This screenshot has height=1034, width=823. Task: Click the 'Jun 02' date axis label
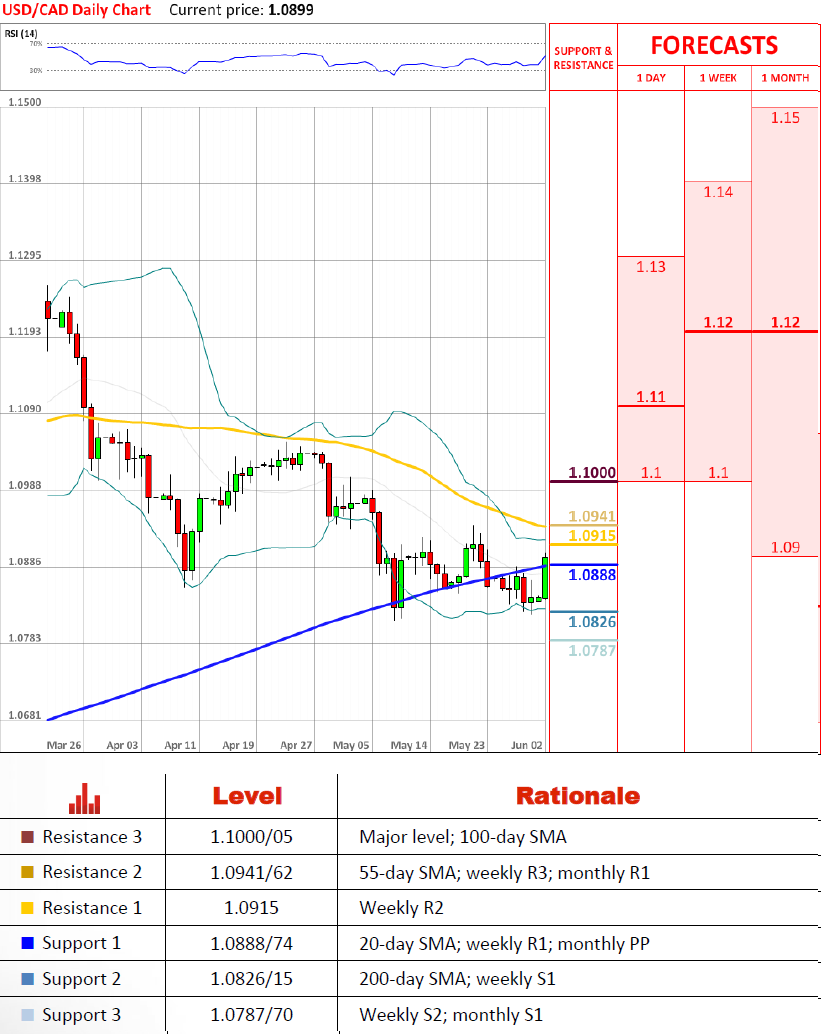(527, 745)
